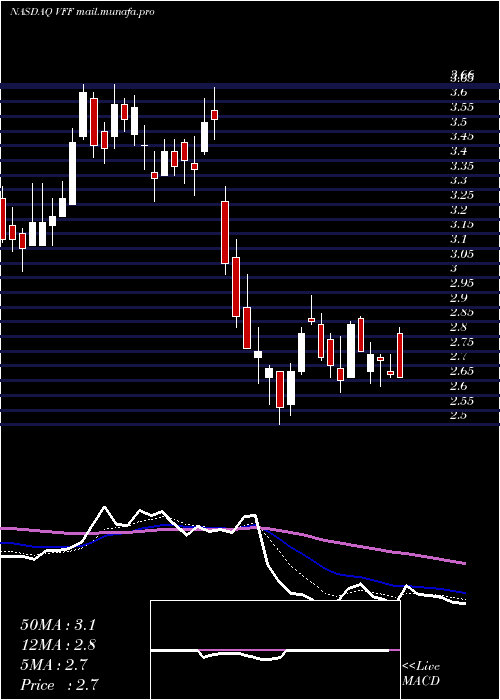The image size is (500, 700).
Task: Click the 3.05 price axis label
Action: (462, 254)
